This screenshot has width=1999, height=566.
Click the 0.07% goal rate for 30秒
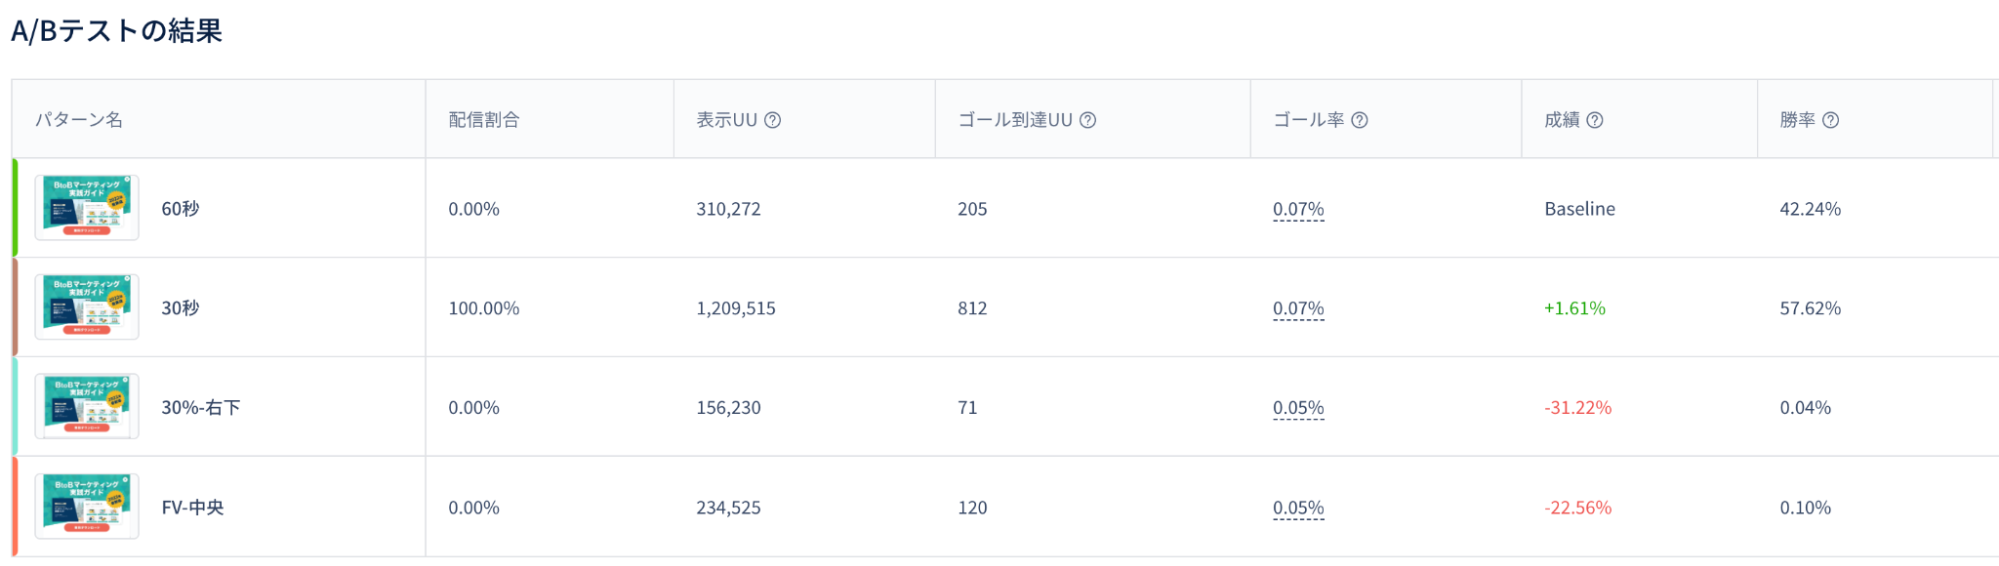pos(1298,308)
